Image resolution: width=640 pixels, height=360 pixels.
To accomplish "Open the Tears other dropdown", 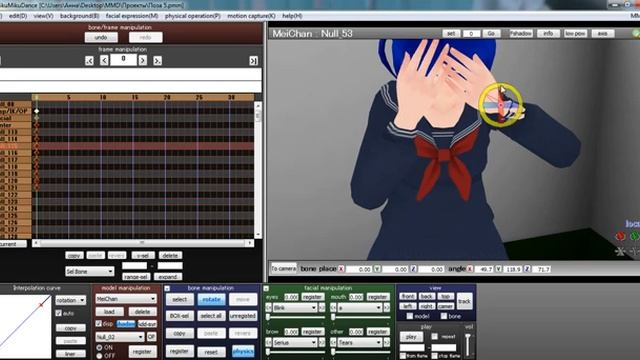I will pos(360,342).
